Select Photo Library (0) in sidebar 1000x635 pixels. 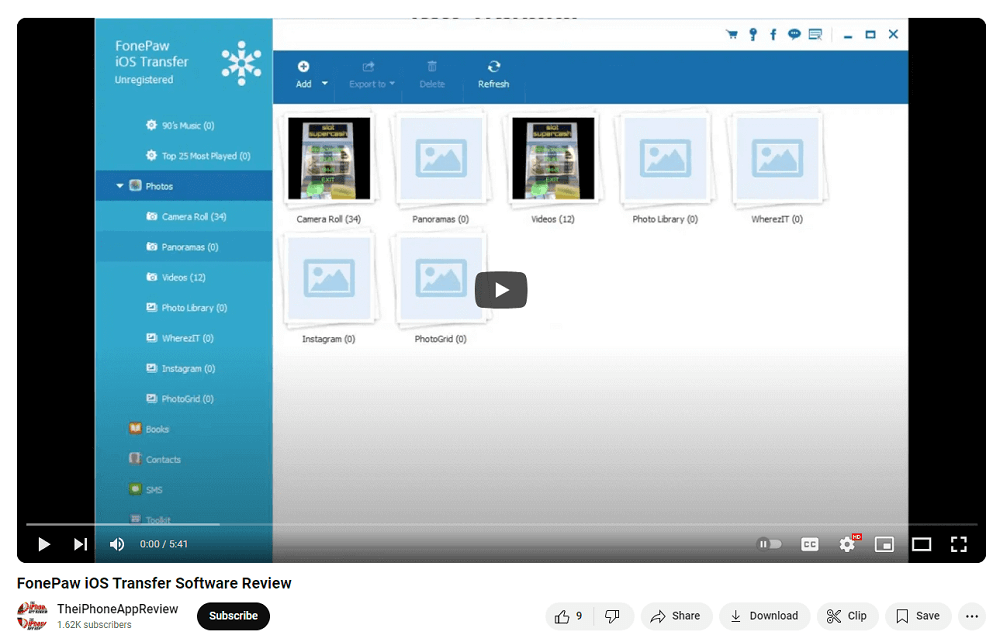184,308
